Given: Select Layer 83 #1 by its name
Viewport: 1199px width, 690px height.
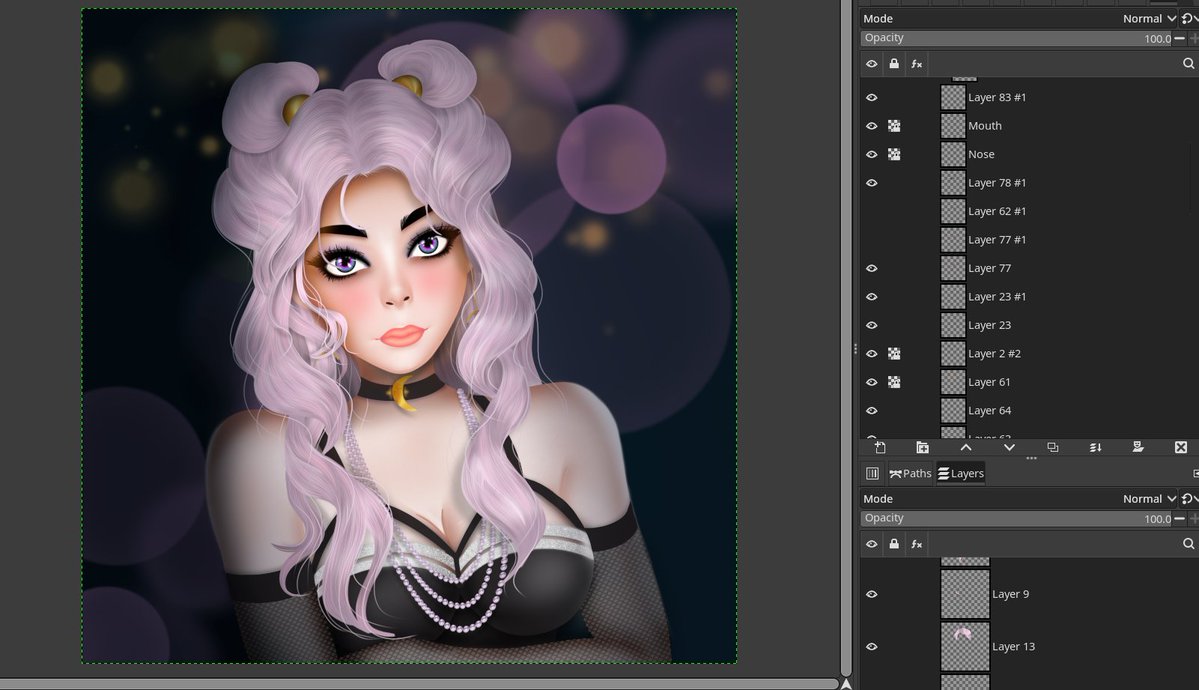Looking at the screenshot, I should coord(997,97).
